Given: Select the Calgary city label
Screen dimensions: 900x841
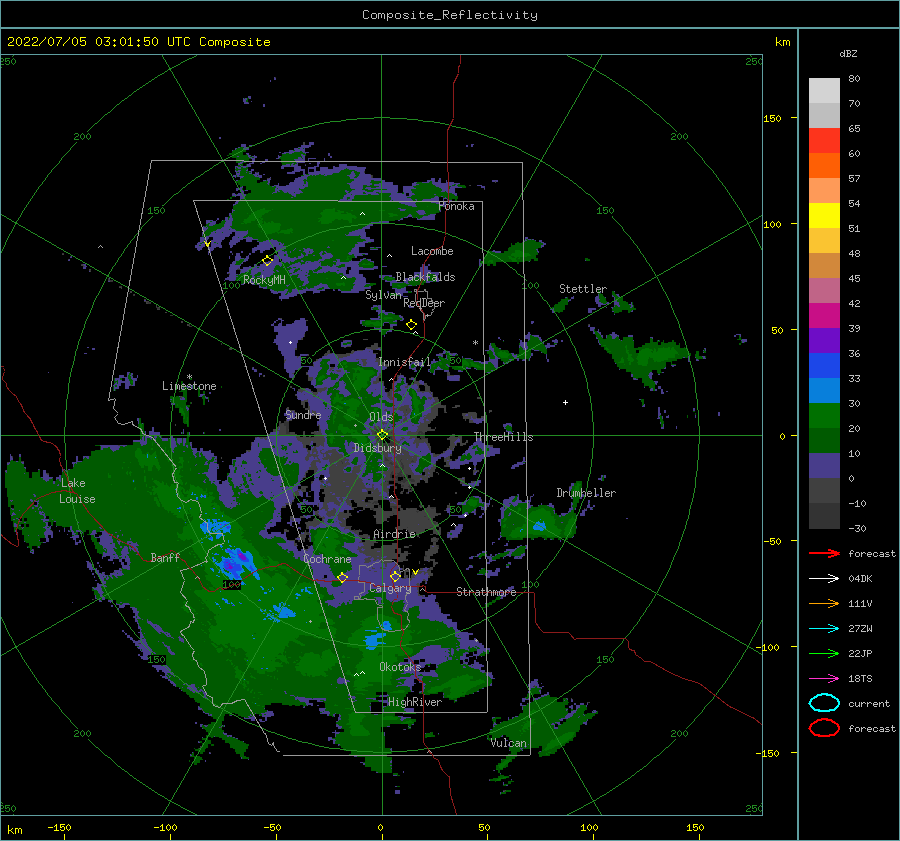Looking at the screenshot, I should coord(390,588).
